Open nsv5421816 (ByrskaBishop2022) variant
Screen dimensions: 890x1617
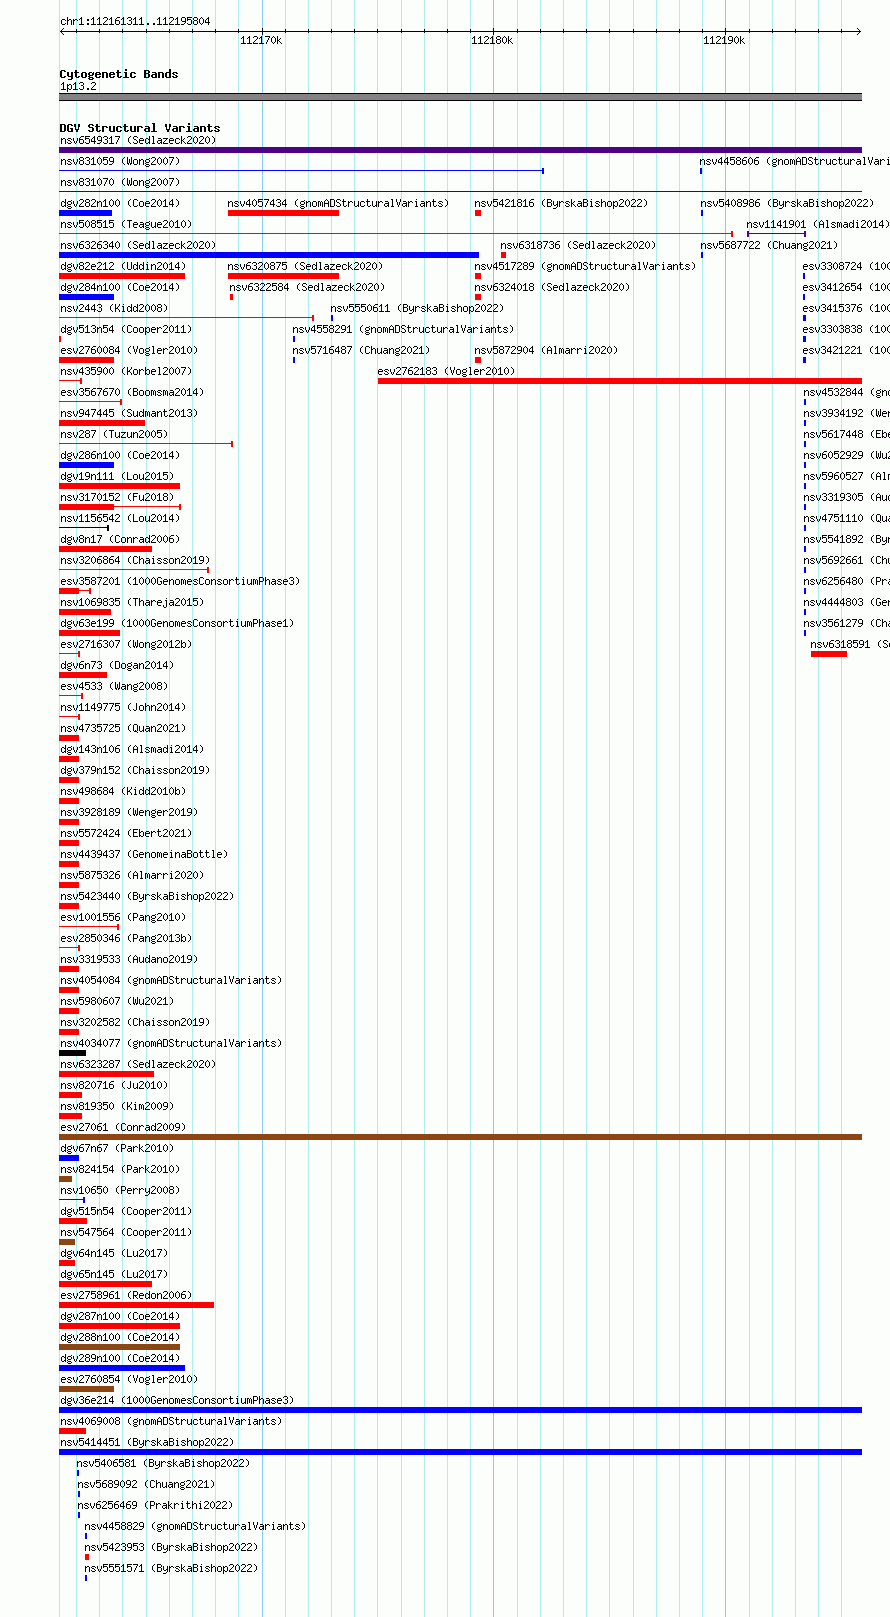click(x=561, y=203)
